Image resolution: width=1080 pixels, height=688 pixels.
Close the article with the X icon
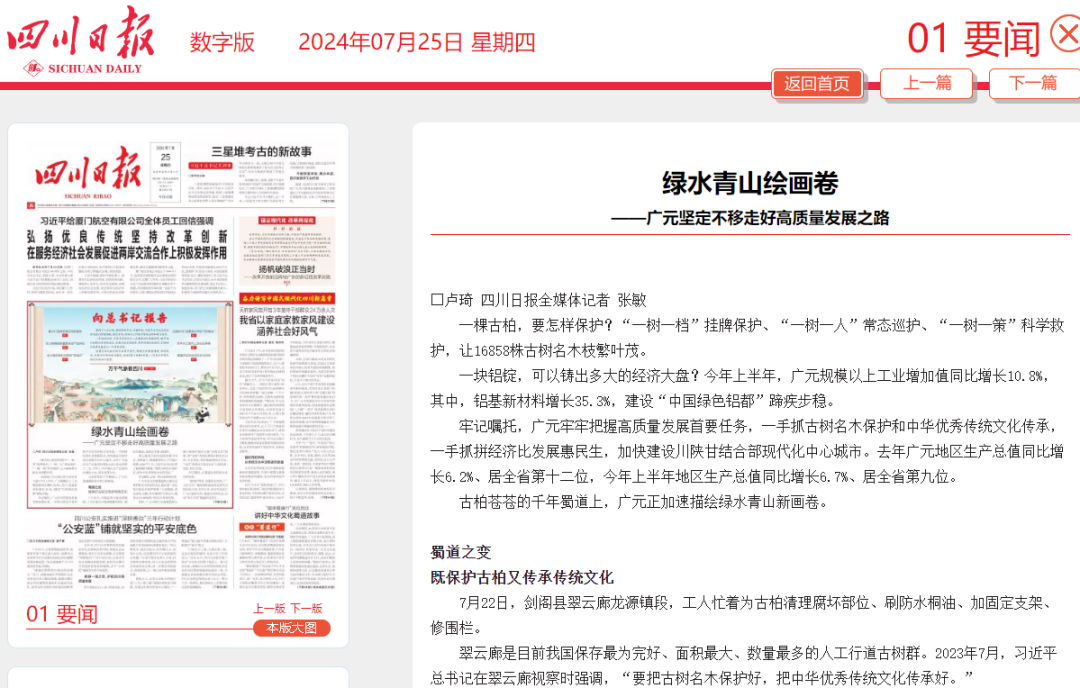point(1066,34)
